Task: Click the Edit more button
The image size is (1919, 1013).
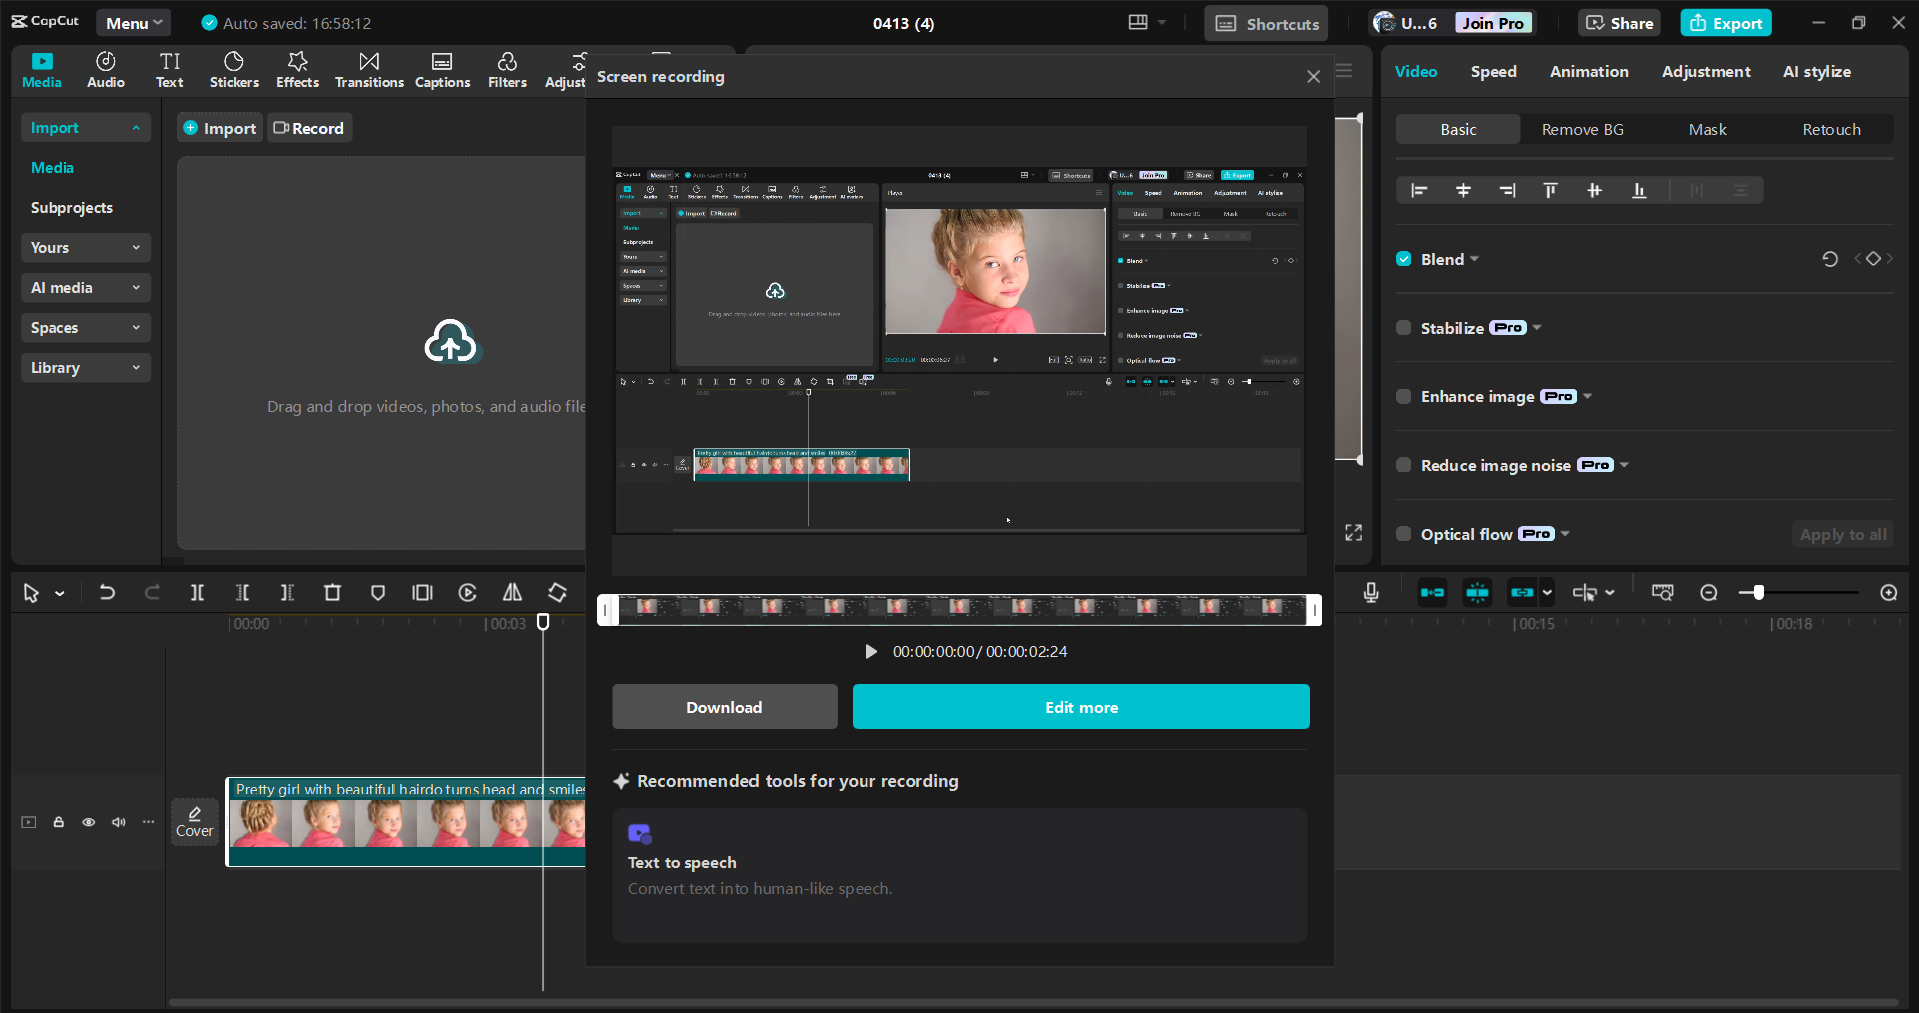Action: coord(1081,707)
